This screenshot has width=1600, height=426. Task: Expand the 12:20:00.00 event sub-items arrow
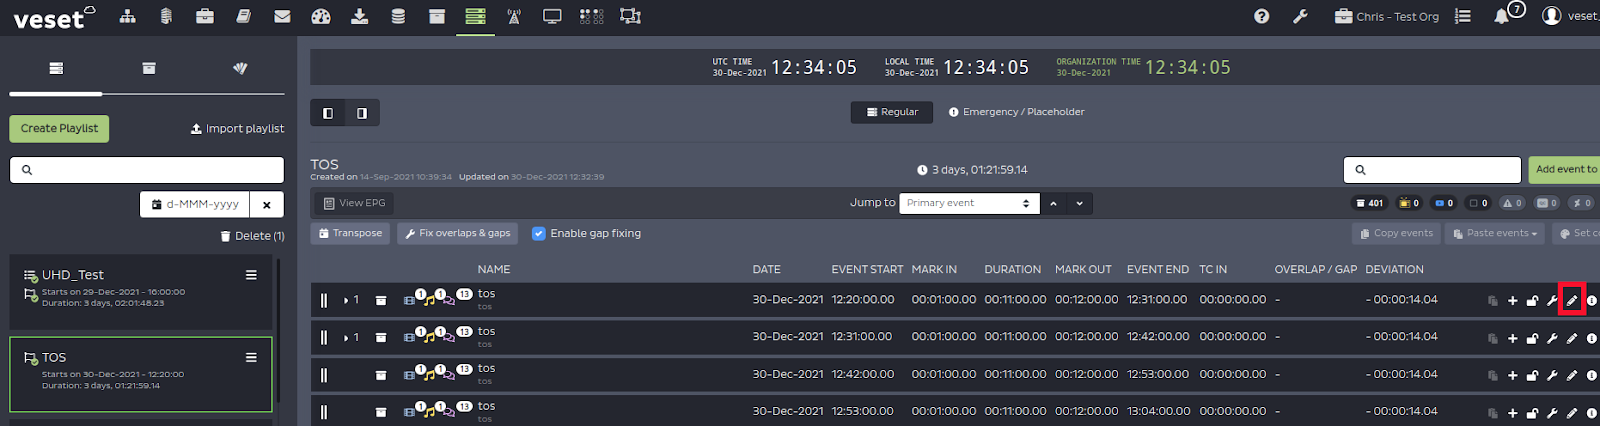(346, 300)
